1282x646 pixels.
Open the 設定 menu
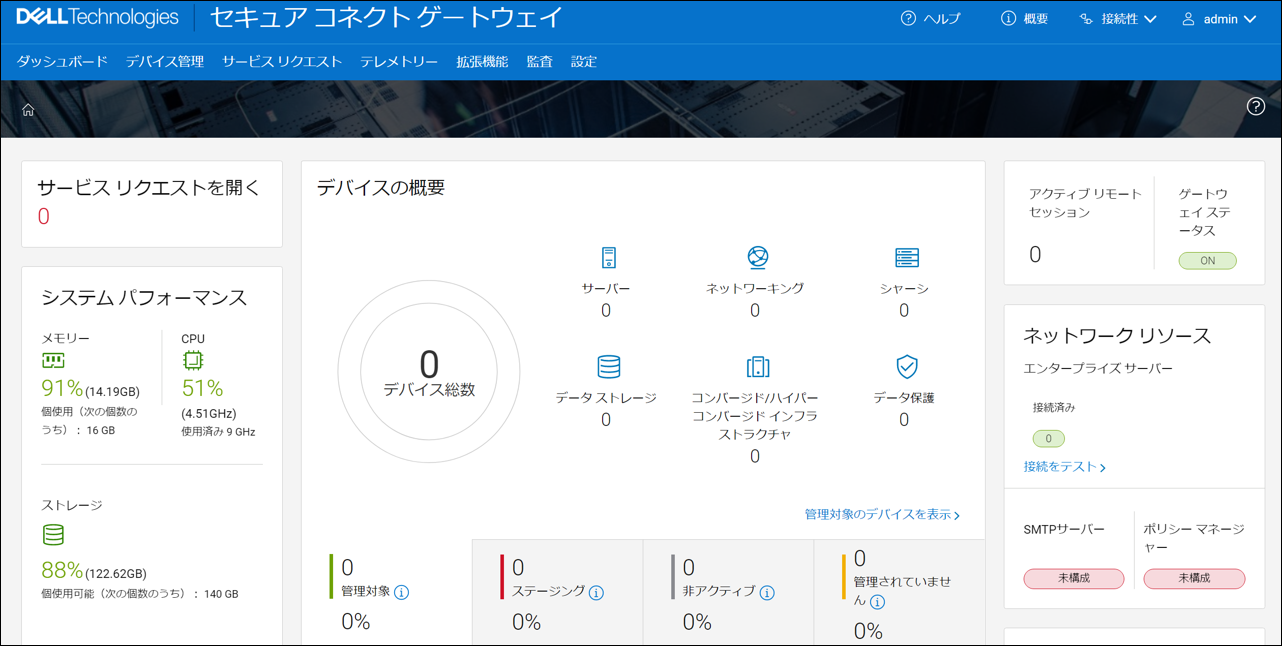coord(584,62)
